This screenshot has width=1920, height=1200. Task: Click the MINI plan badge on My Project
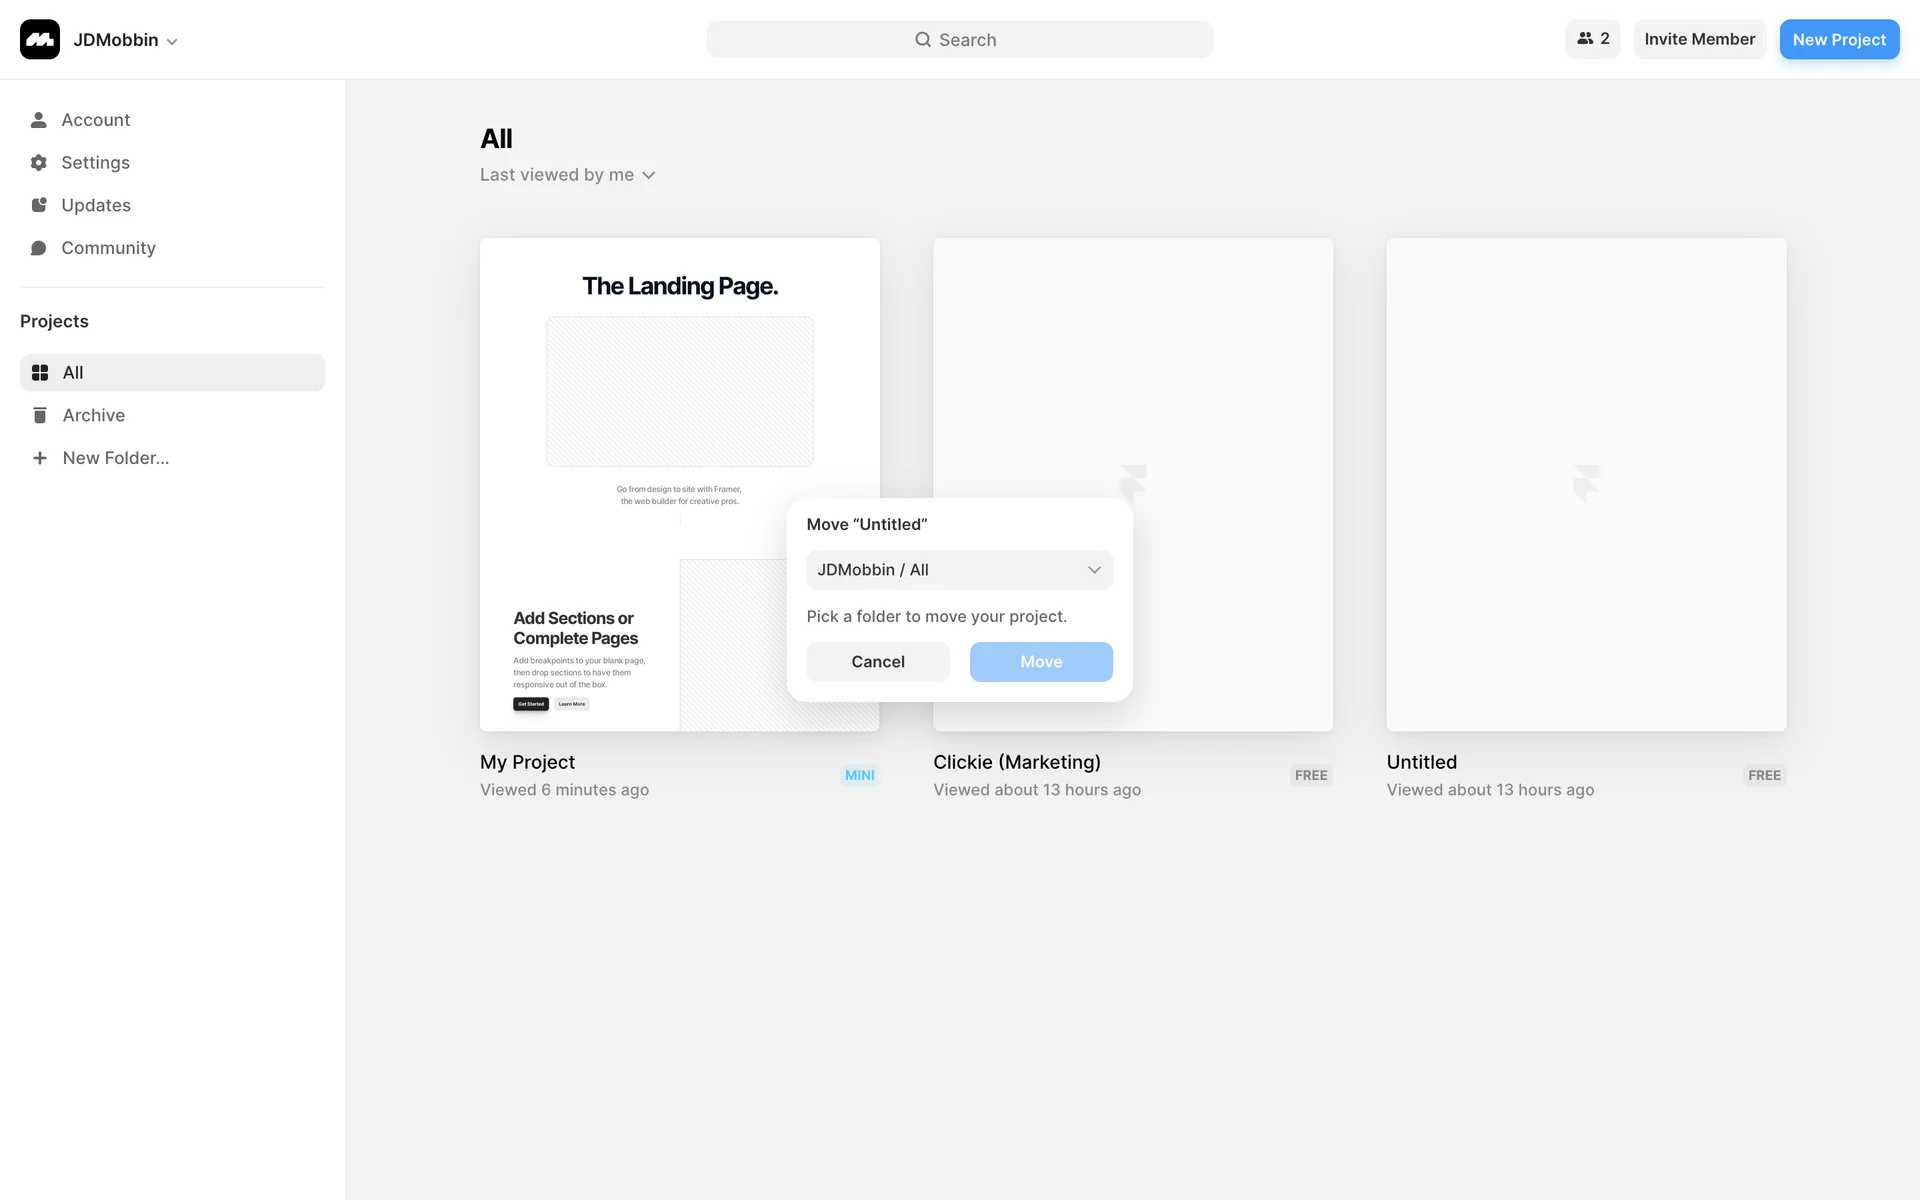859,775
